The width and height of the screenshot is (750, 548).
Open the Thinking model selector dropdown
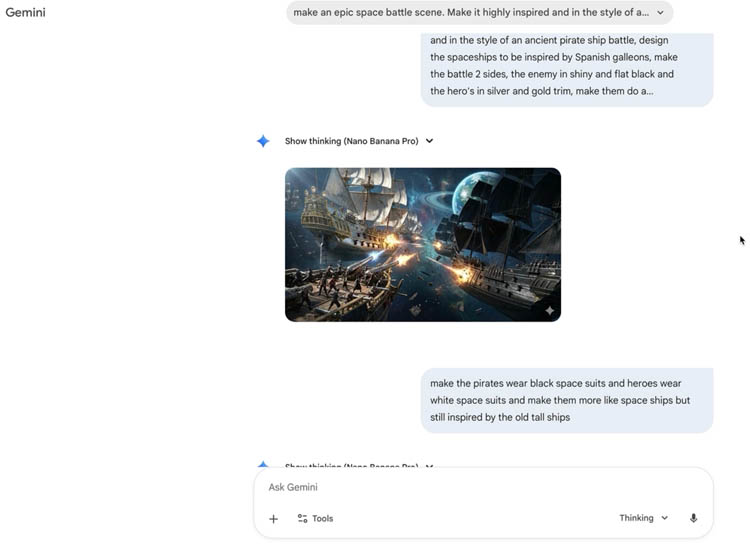pos(643,518)
